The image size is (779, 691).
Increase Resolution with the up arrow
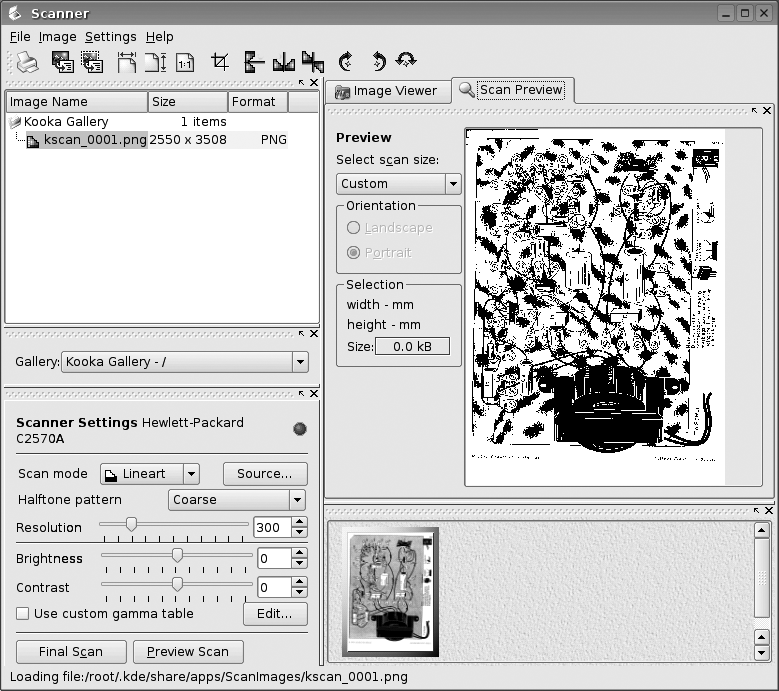coord(299,522)
